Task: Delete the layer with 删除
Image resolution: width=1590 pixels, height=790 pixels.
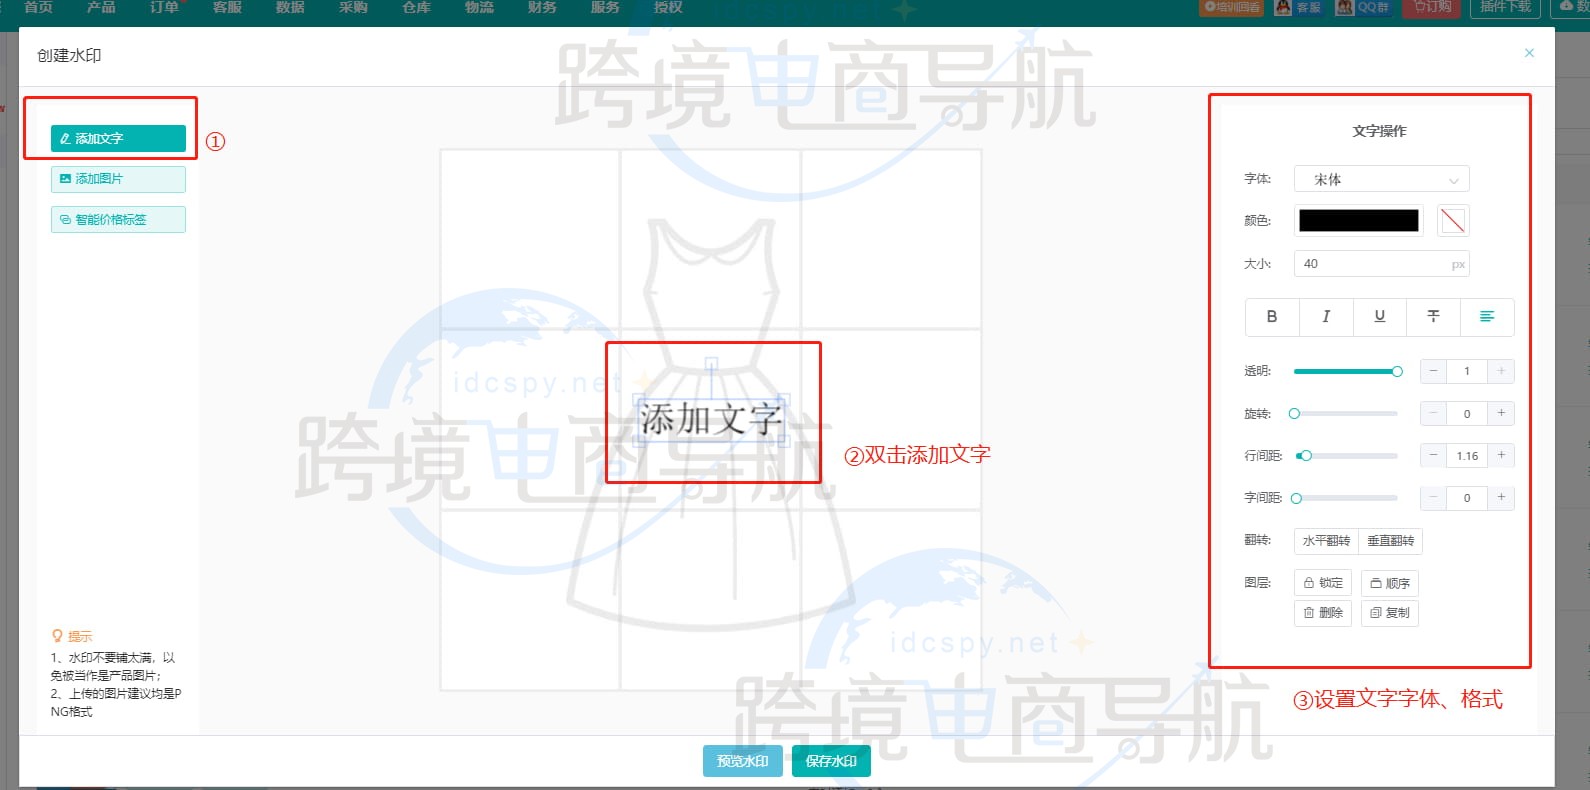Action: 1323,613
